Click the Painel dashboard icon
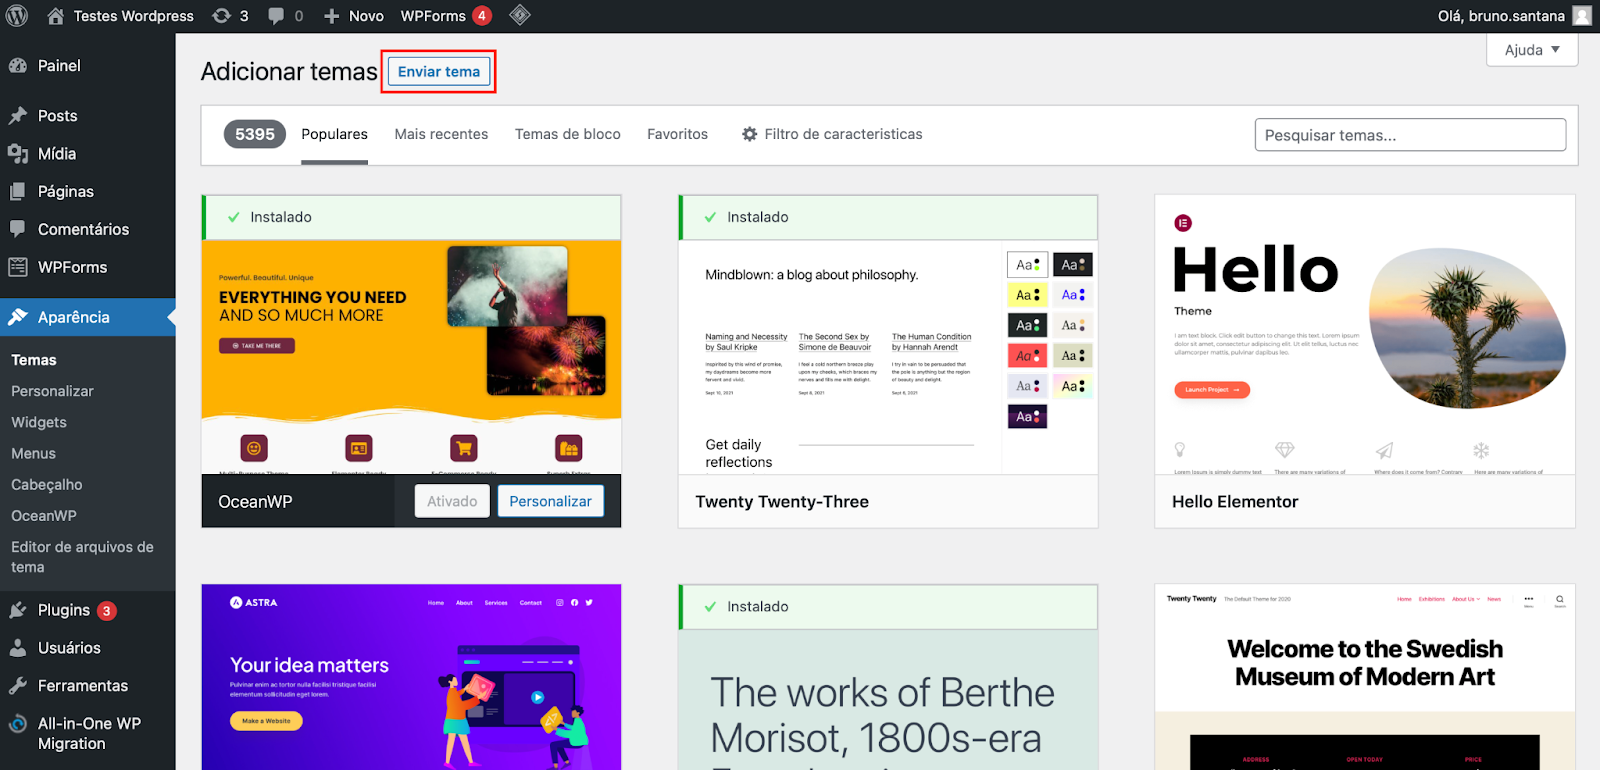This screenshot has width=1600, height=770. 18,66
